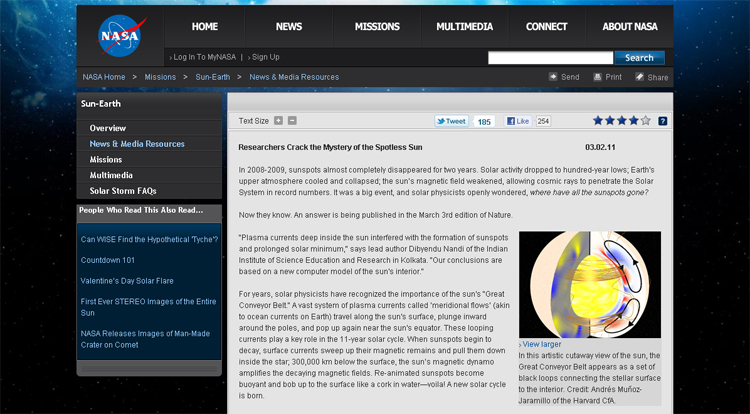The image size is (750, 414).
Task: Click the Tweet button
Action: click(x=451, y=121)
